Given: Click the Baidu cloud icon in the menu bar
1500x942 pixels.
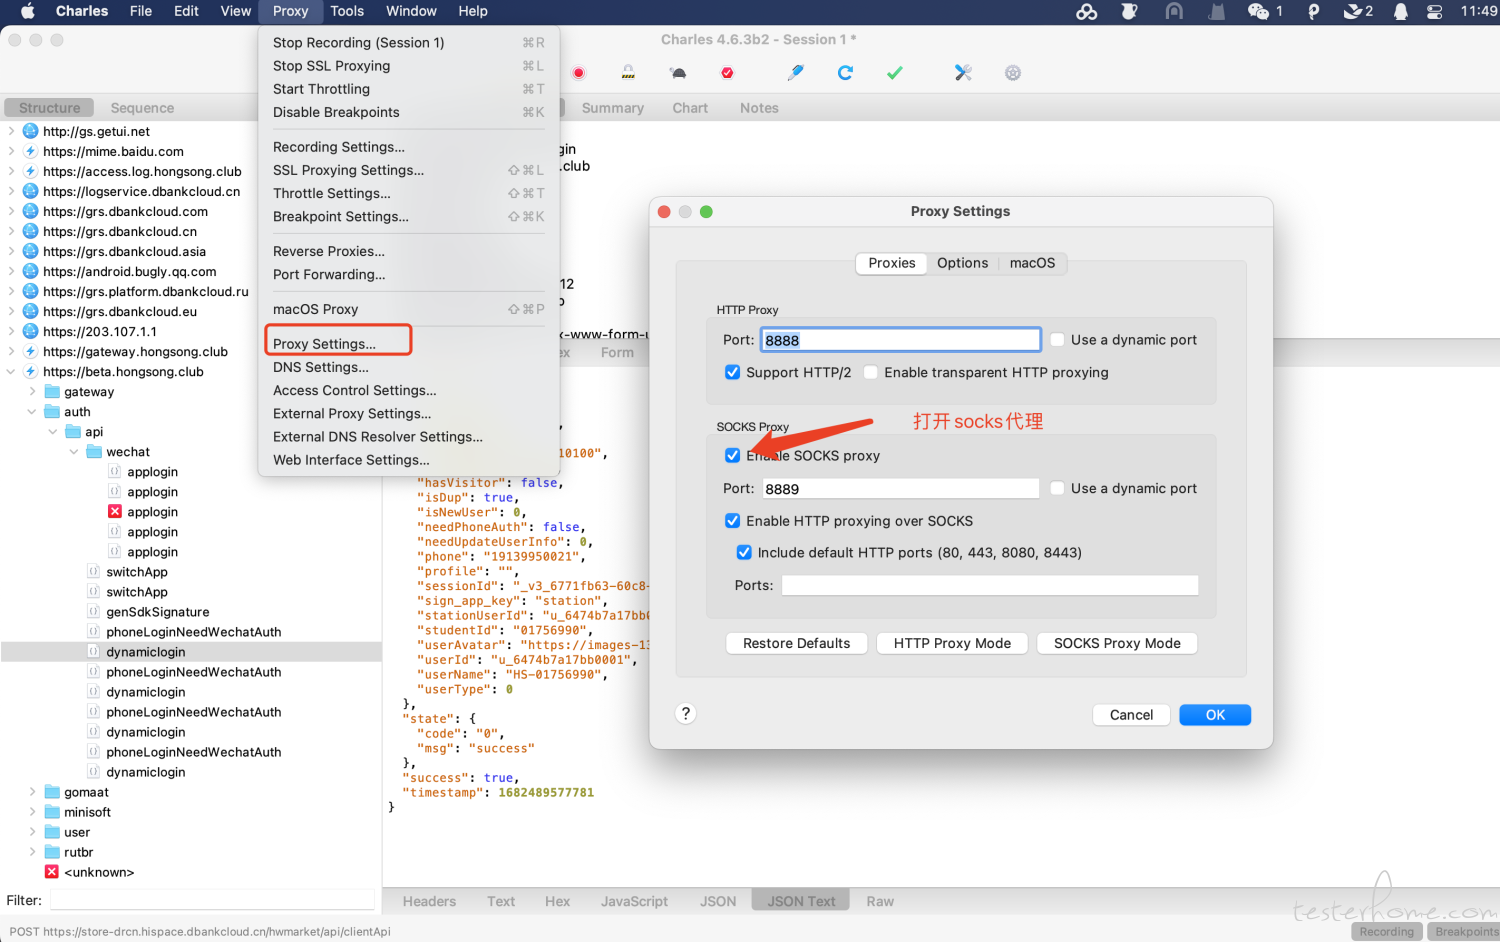Looking at the screenshot, I should [1087, 11].
